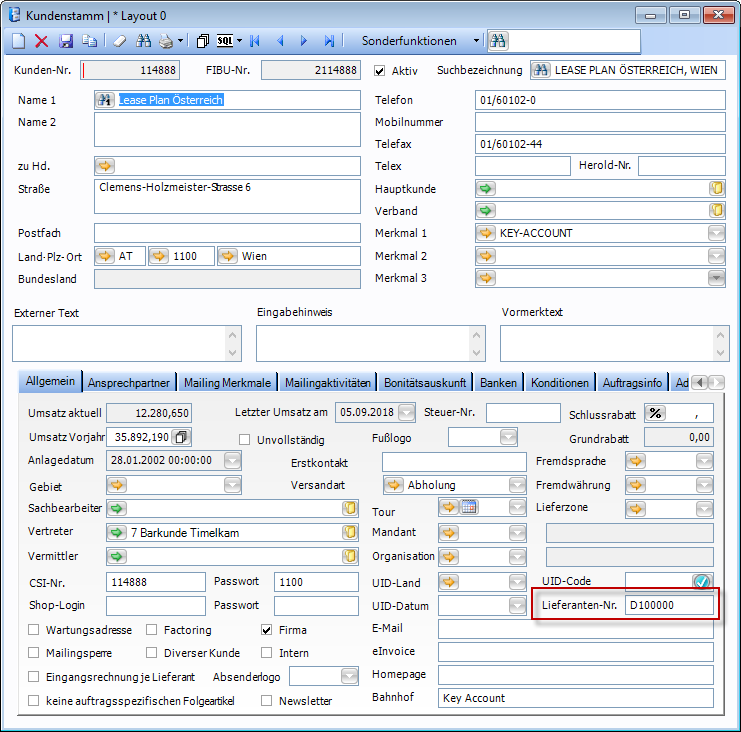The height and width of the screenshot is (732, 741).
Task: Open the Konditionen tab
Action: tap(559, 382)
